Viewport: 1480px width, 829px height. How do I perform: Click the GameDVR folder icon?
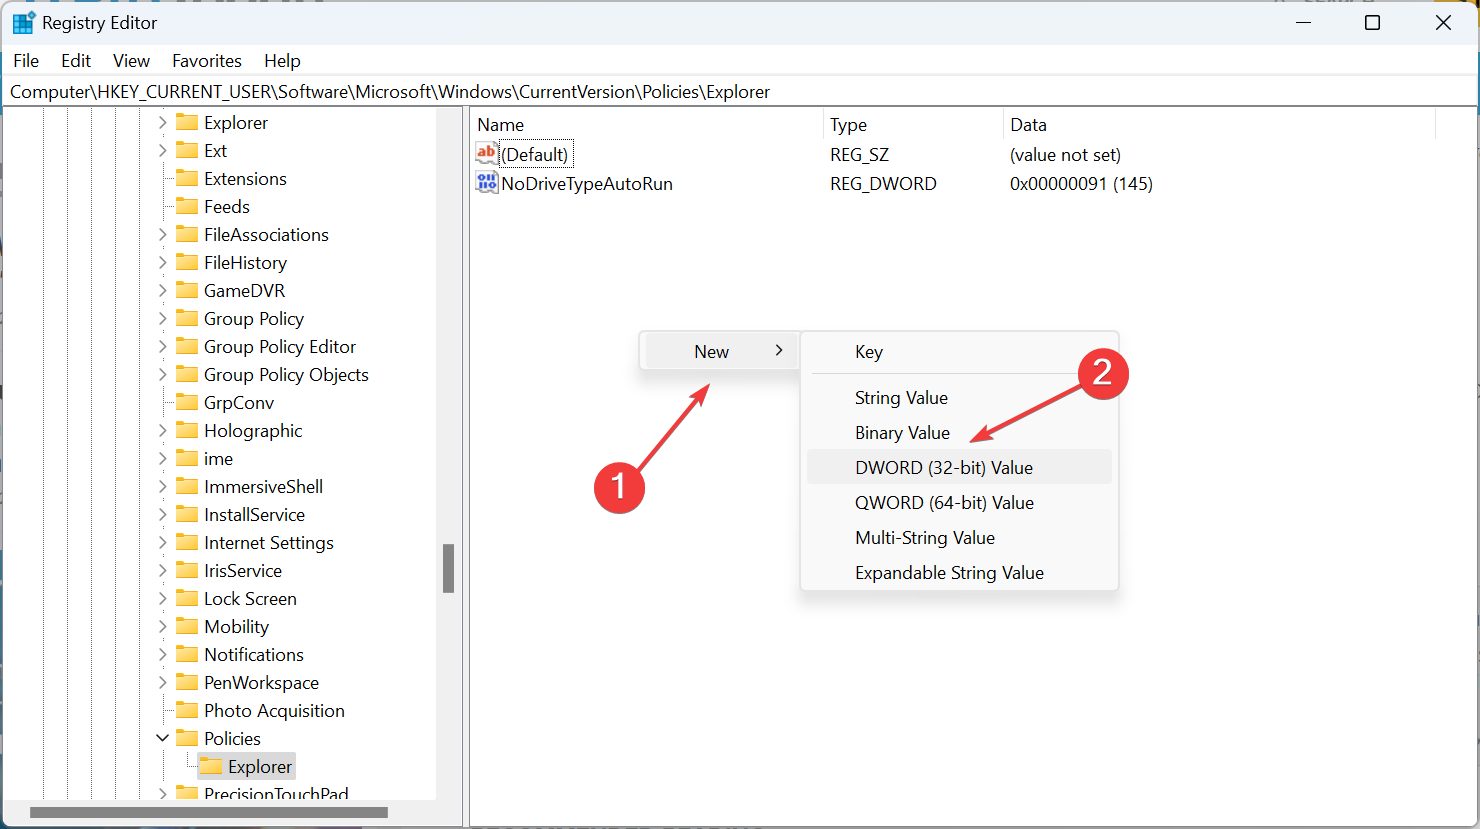(x=186, y=290)
